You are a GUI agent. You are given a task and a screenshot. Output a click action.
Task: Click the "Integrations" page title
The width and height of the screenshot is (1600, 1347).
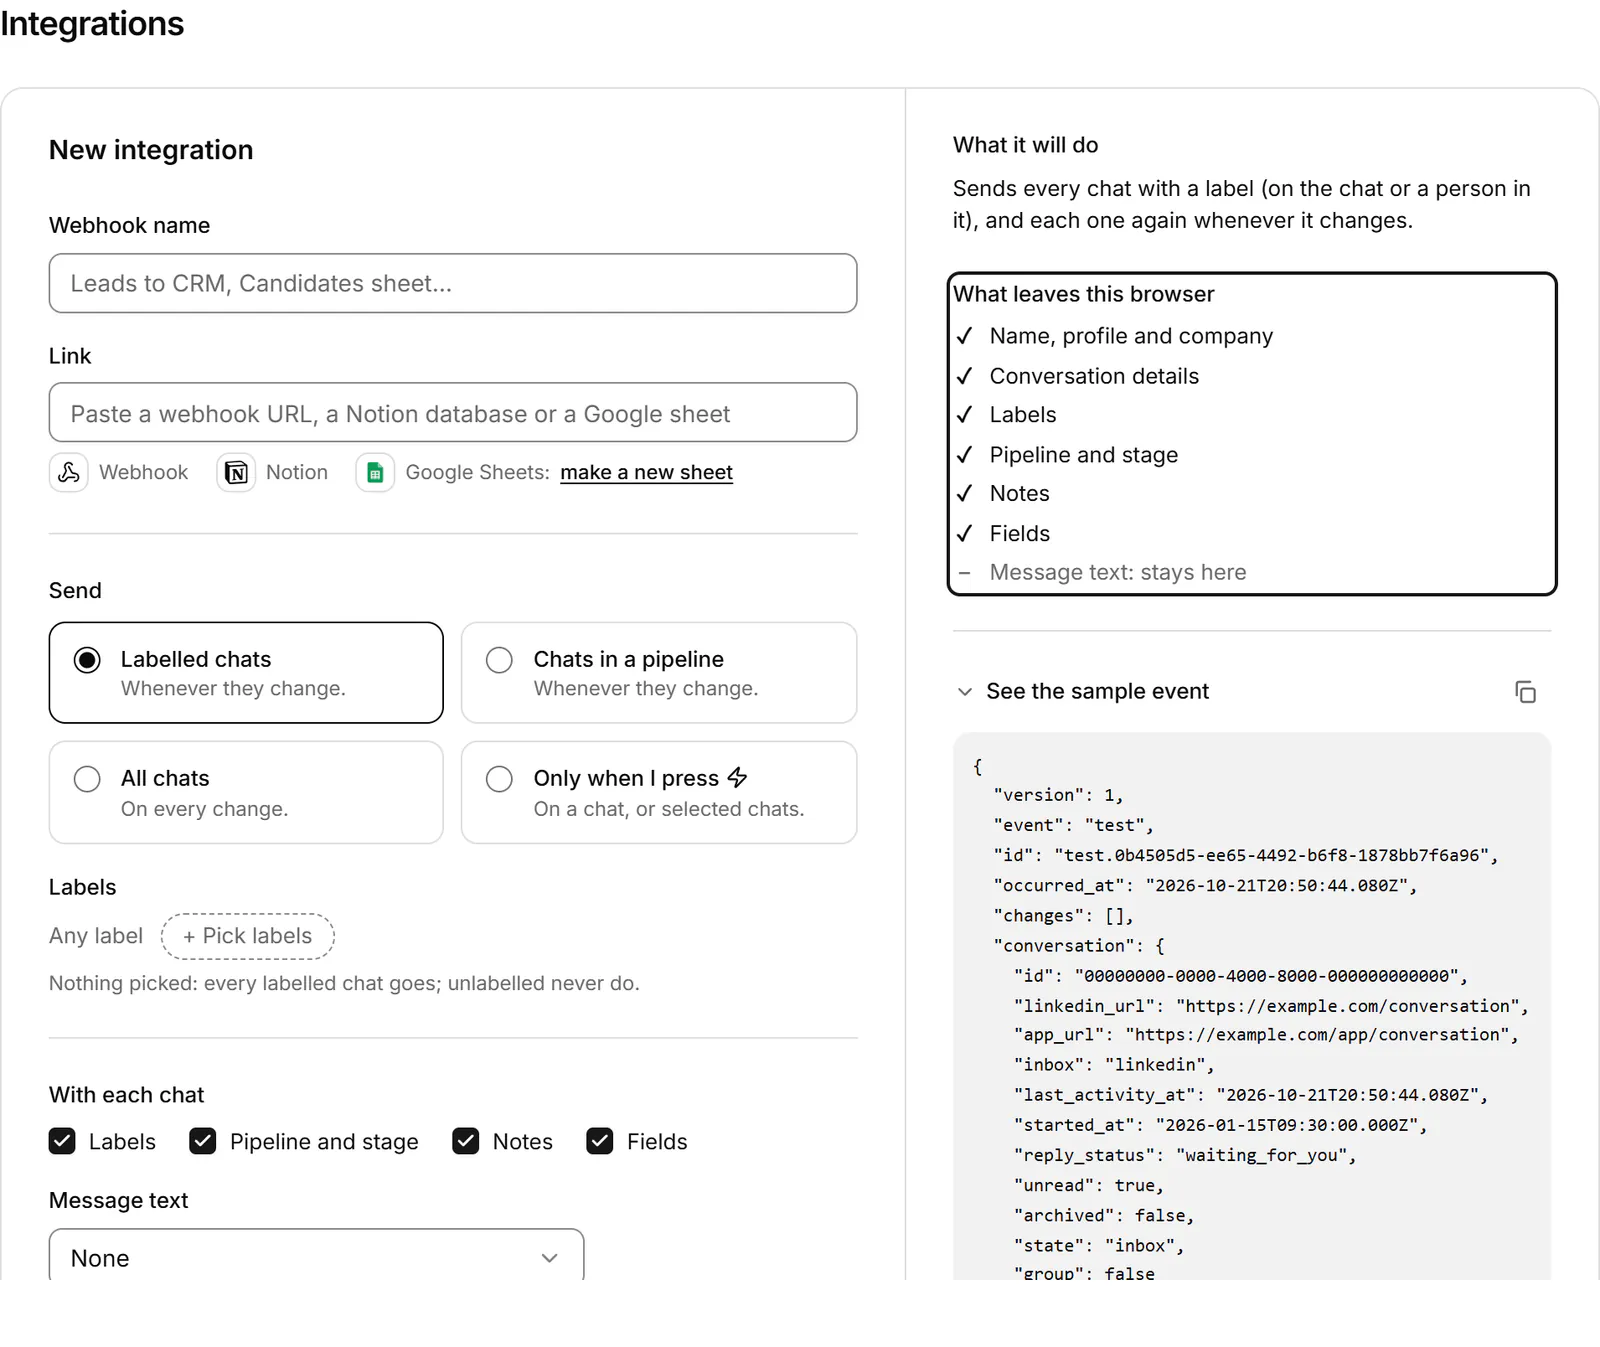[92, 23]
